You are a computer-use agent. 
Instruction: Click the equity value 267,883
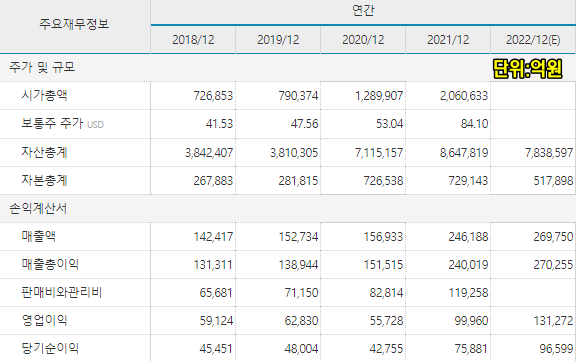click(x=213, y=181)
